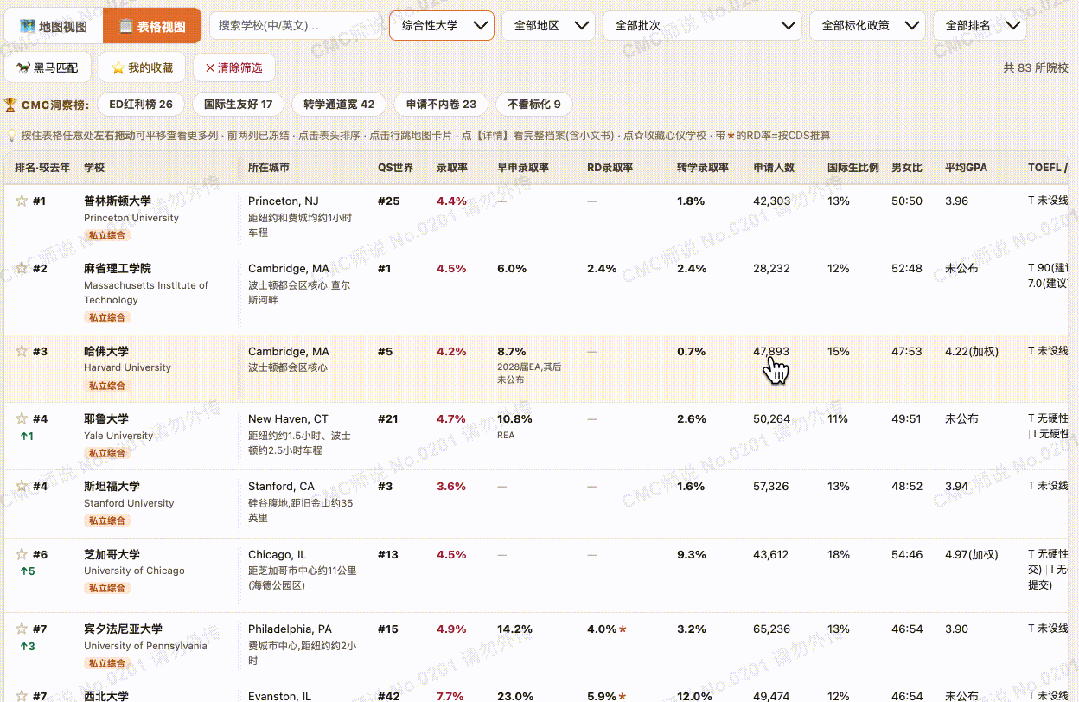1079x702 pixels.
Task: Click the map icon in 地图视图 tab
Action: [28, 26]
